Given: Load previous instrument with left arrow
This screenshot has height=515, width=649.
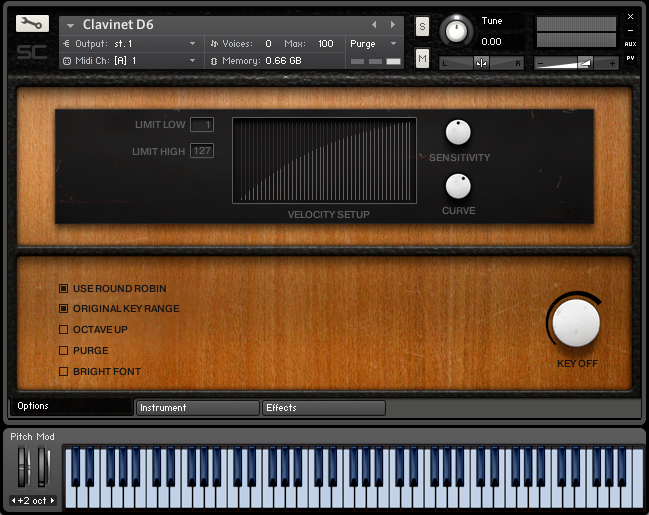Looking at the screenshot, I should 374,25.
